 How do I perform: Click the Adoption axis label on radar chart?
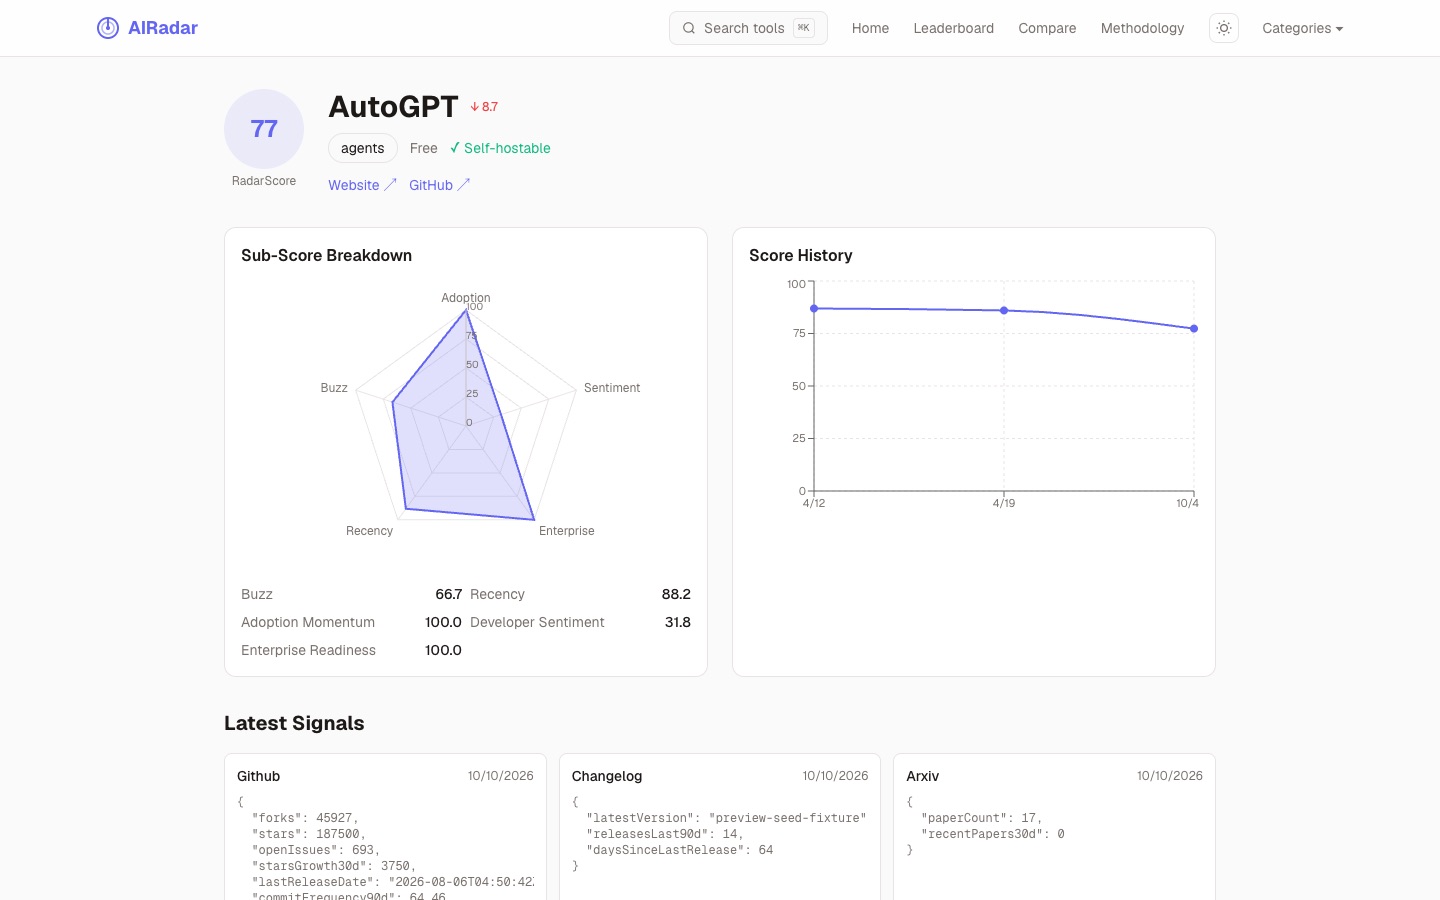tap(466, 298)
